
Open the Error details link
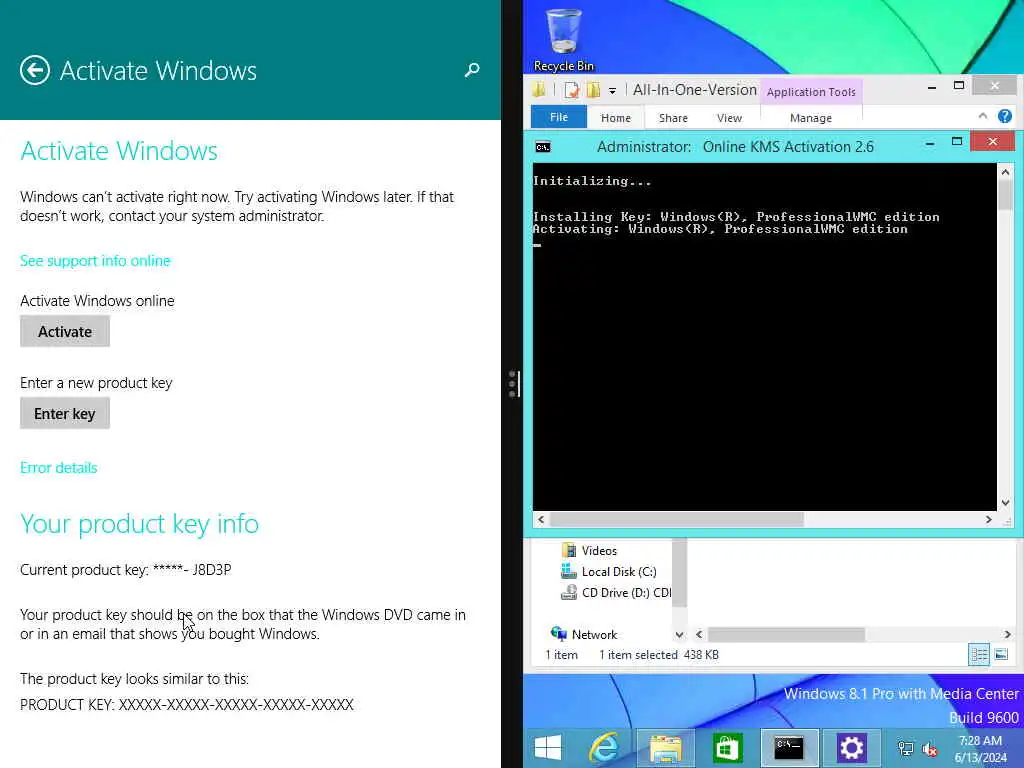tap(59, 468)
